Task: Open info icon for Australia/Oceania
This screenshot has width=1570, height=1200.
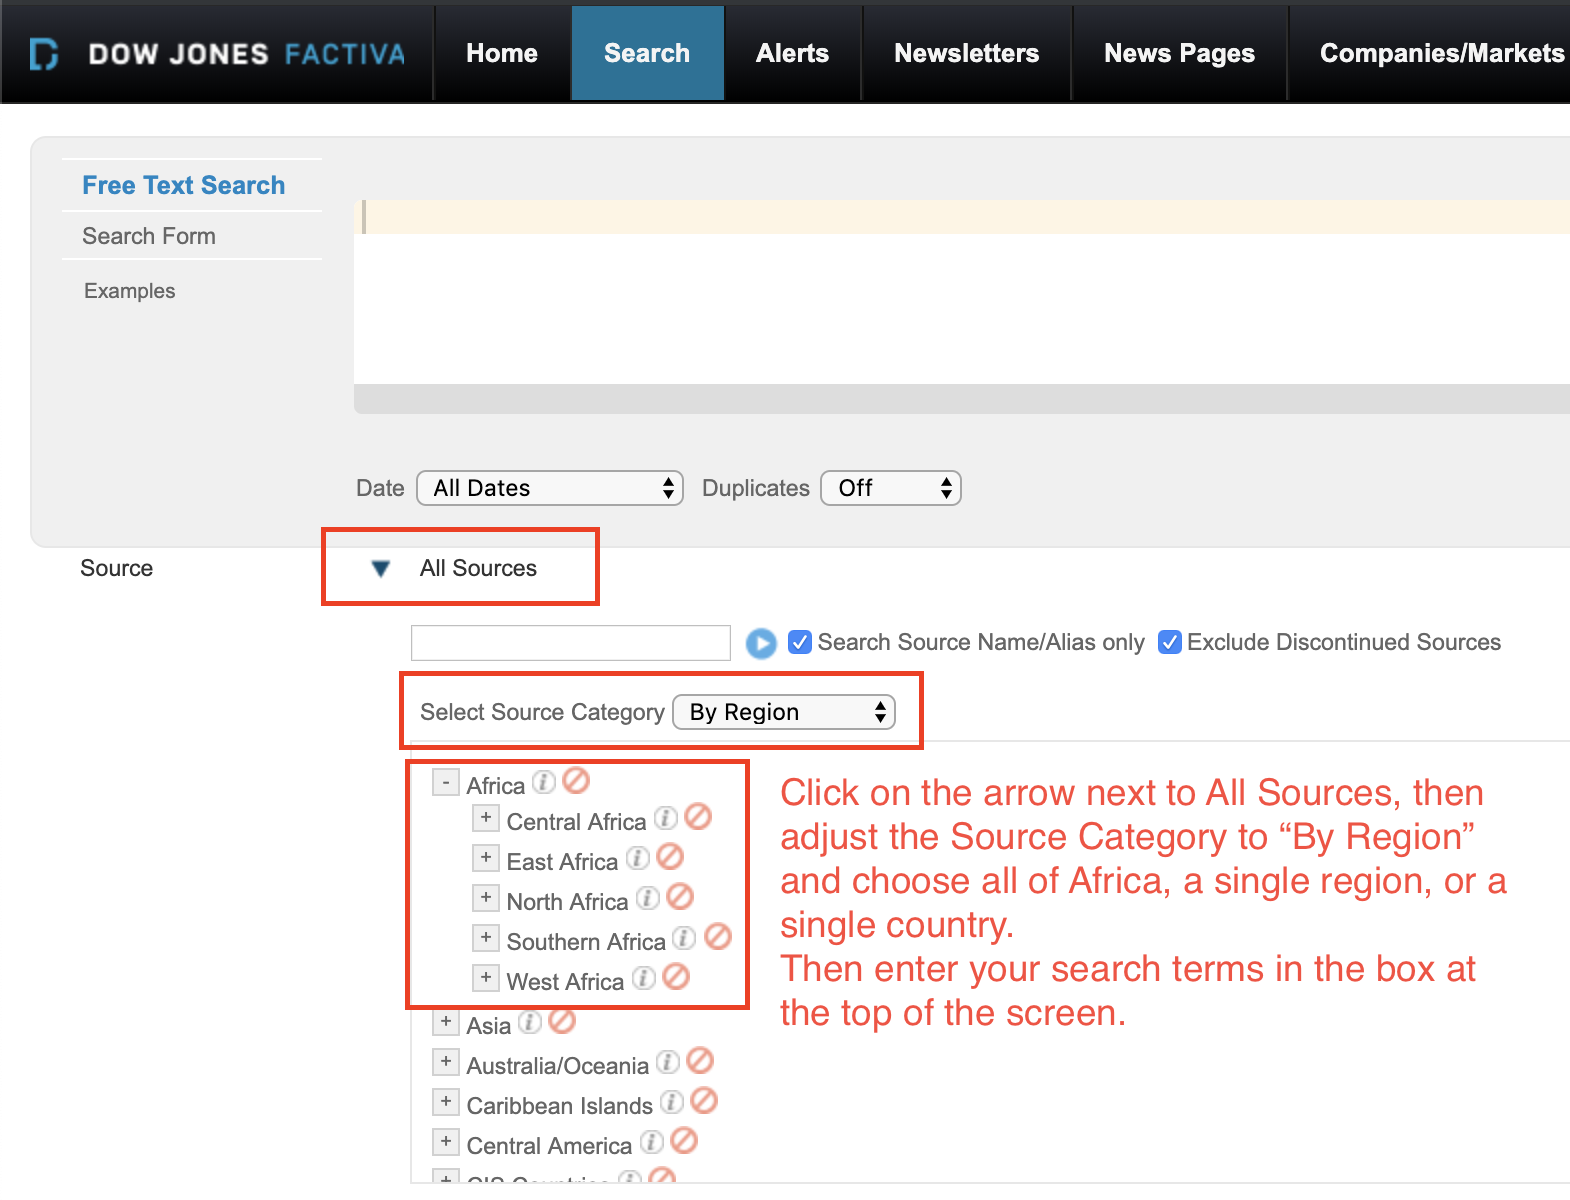Action: (668, 1062)
